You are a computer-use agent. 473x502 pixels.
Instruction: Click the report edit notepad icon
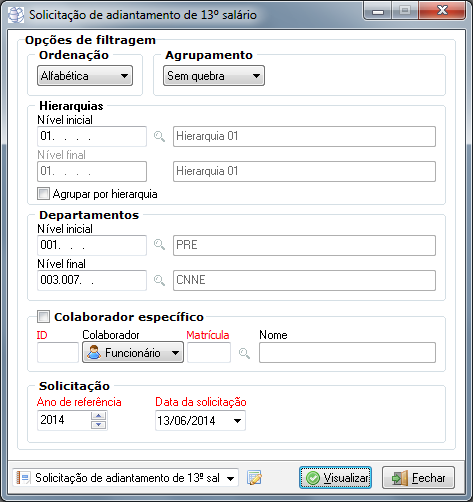click(x=254, y=478)
